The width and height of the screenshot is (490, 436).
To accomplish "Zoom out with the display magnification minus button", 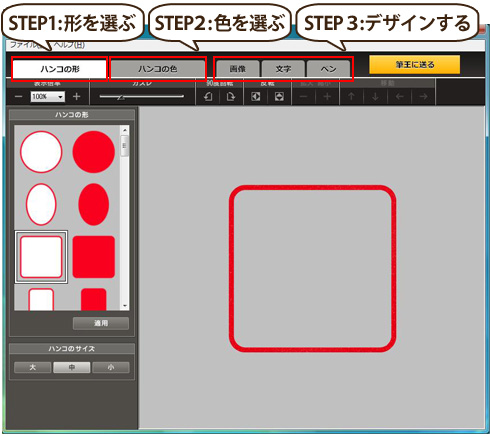I will [x=19, y=97].
